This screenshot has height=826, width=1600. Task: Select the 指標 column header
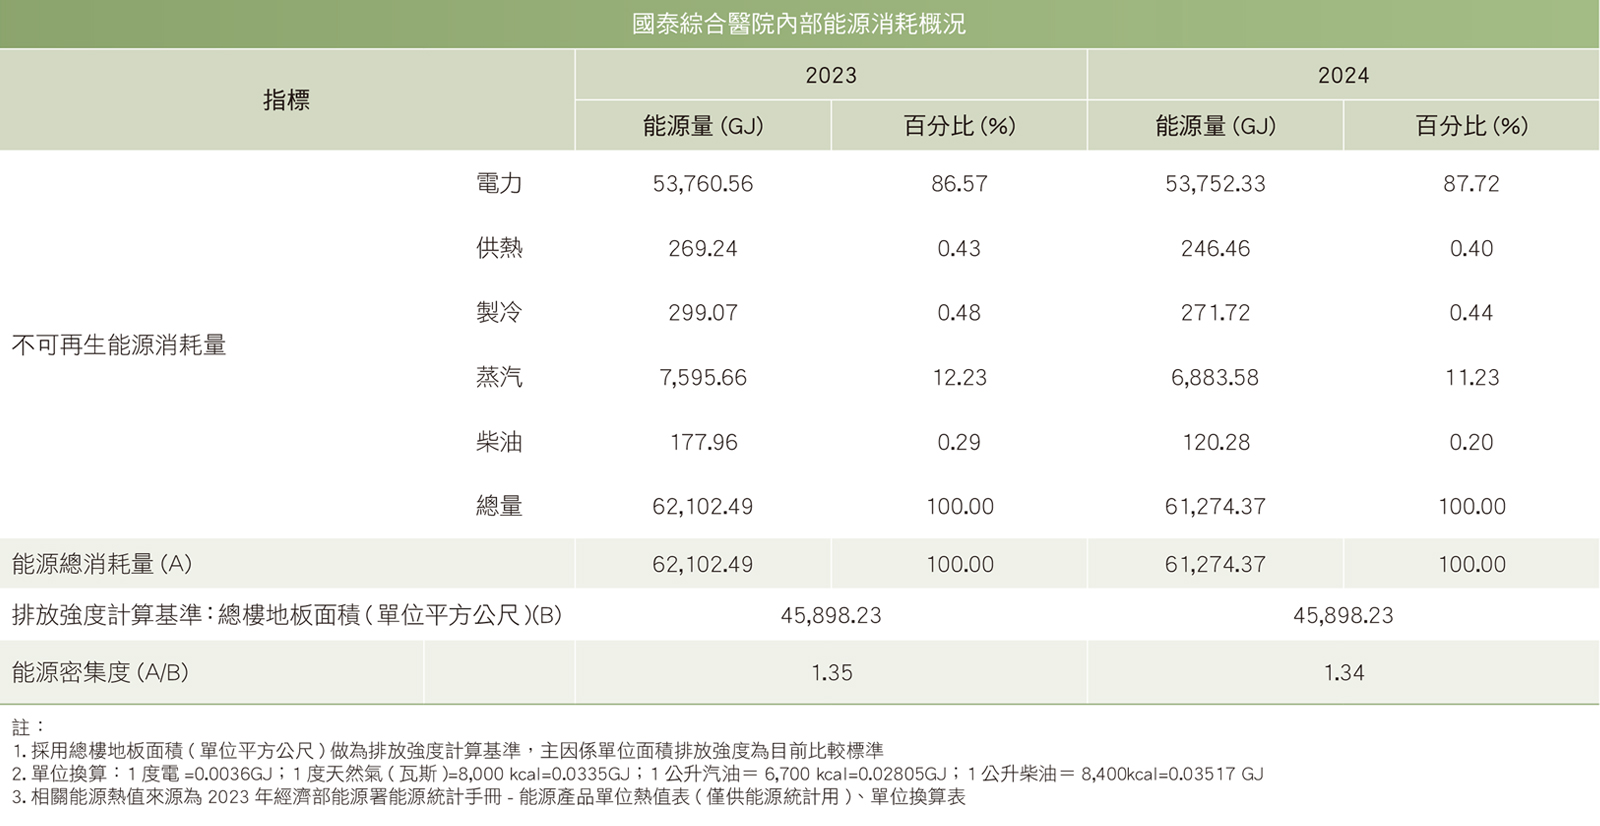[287, 100]
